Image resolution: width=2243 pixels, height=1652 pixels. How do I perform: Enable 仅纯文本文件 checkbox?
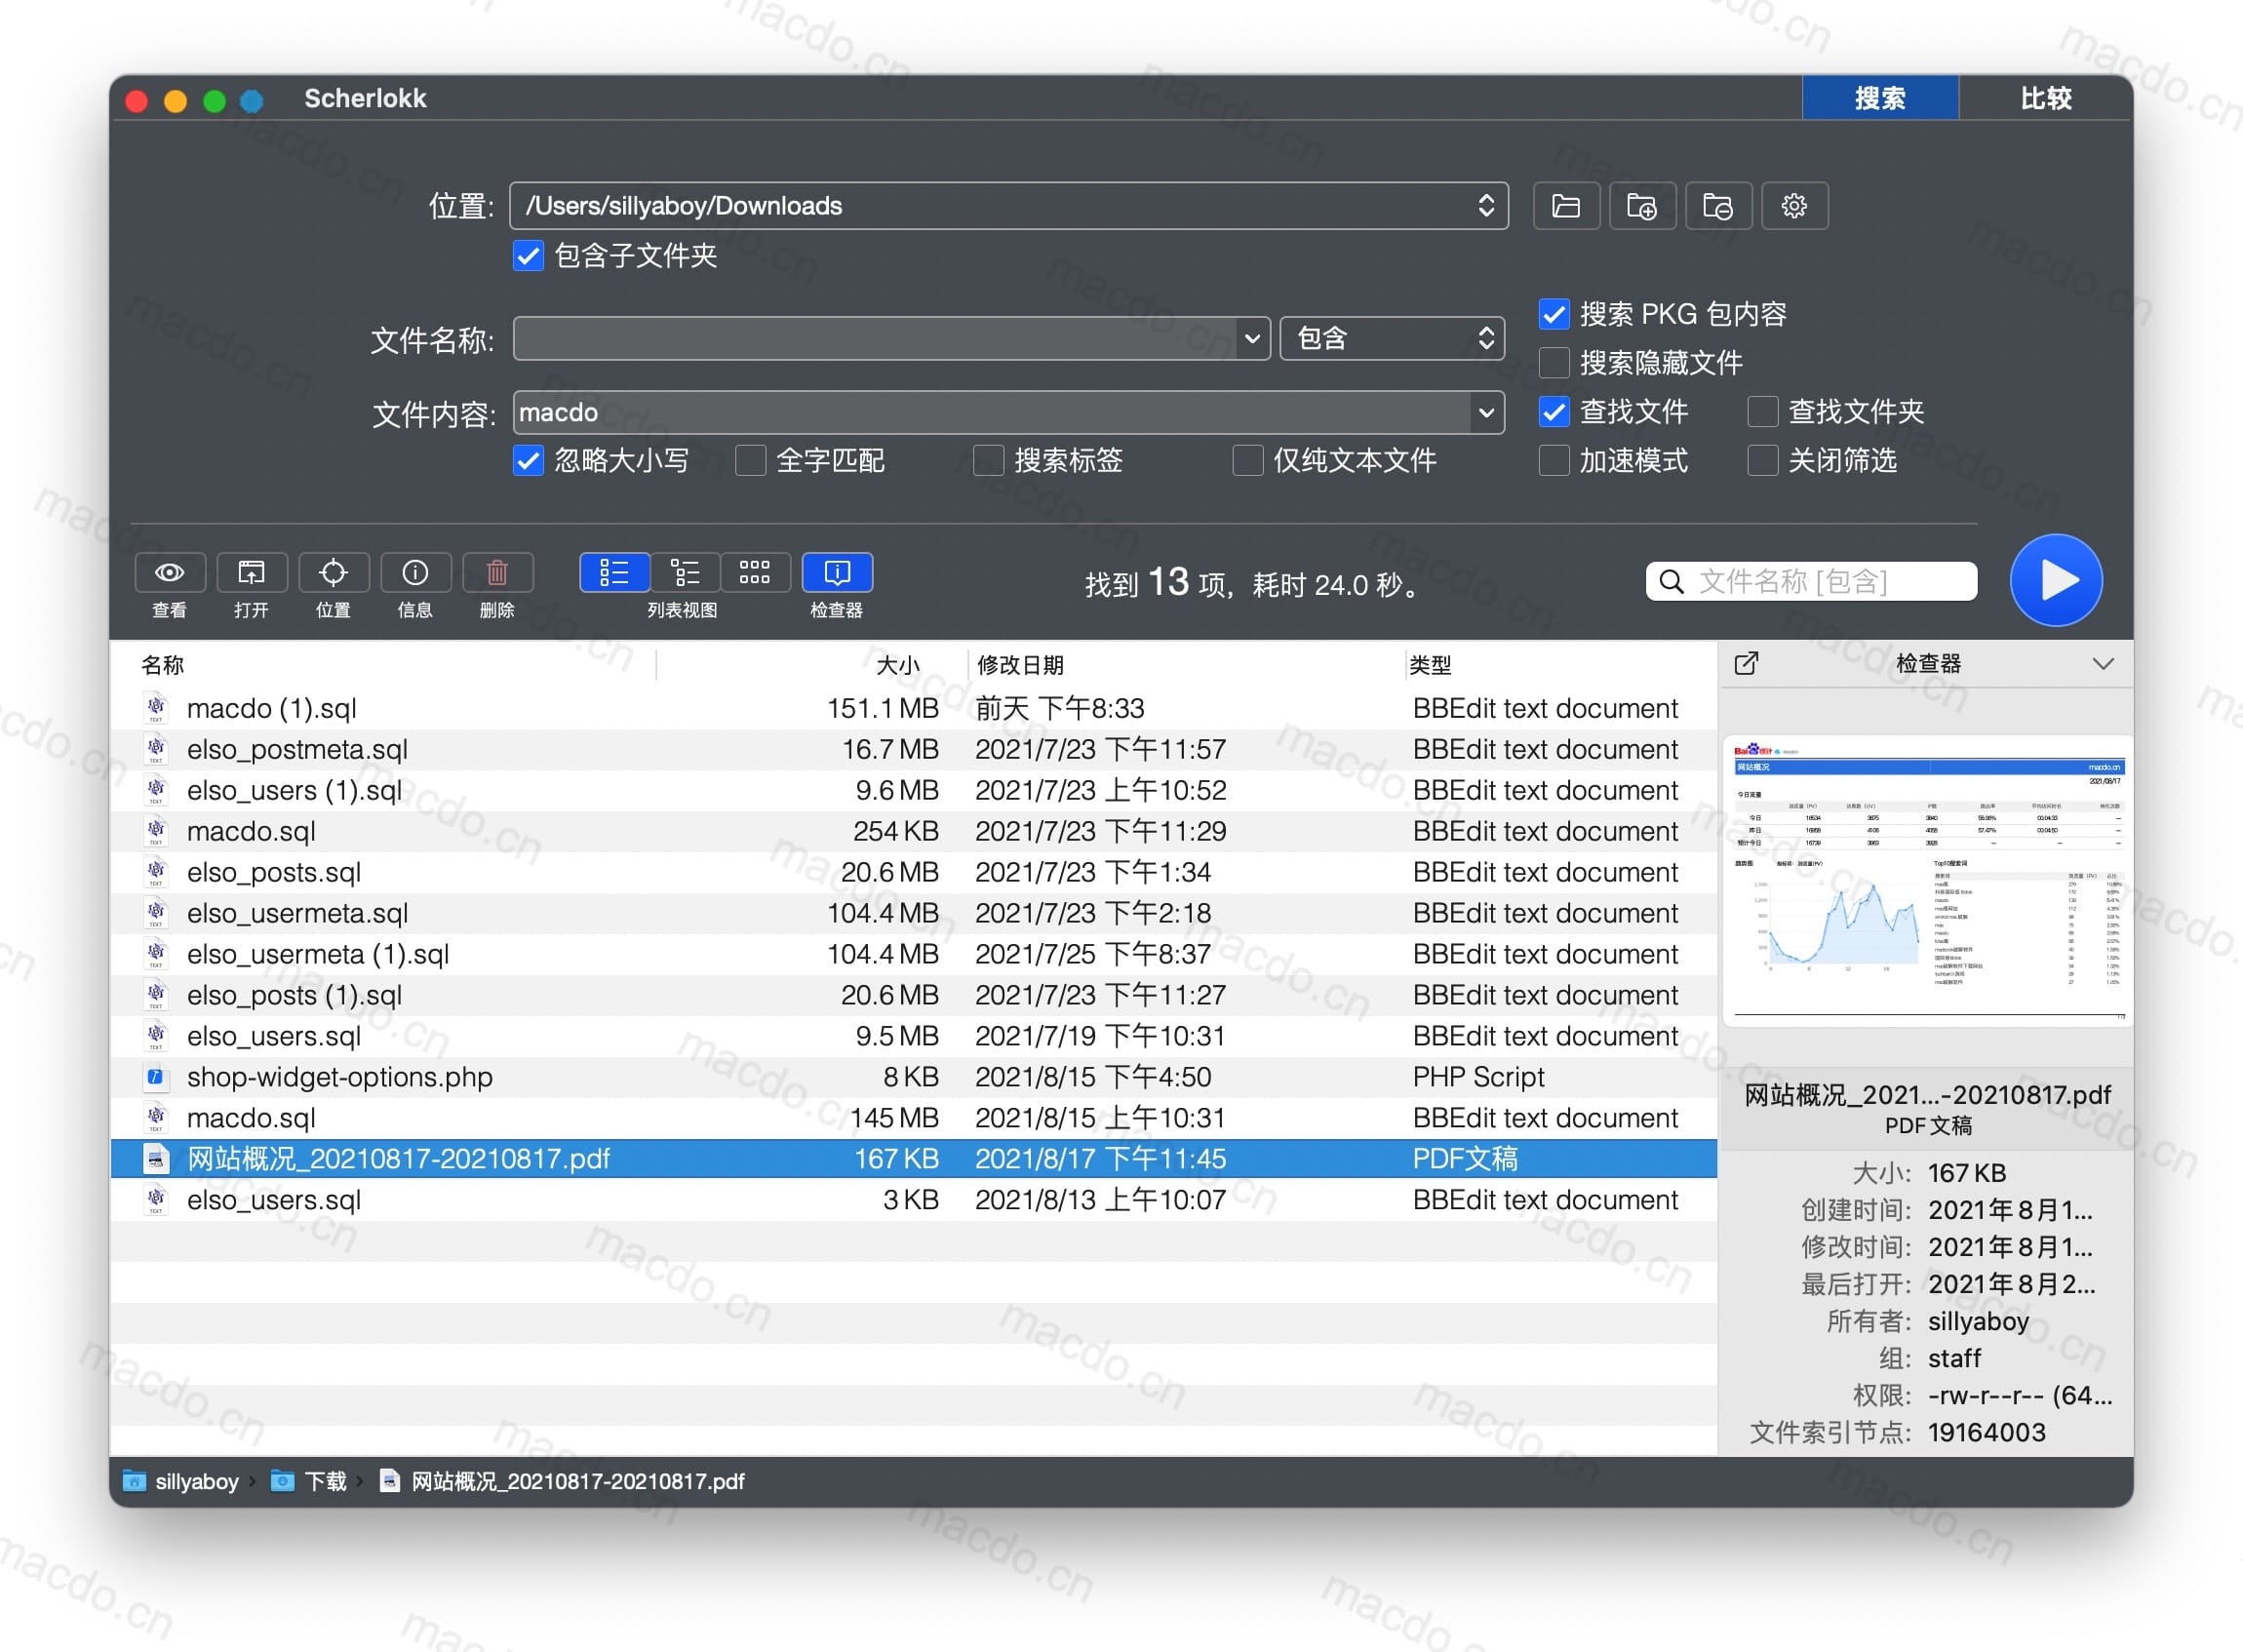1247,460
